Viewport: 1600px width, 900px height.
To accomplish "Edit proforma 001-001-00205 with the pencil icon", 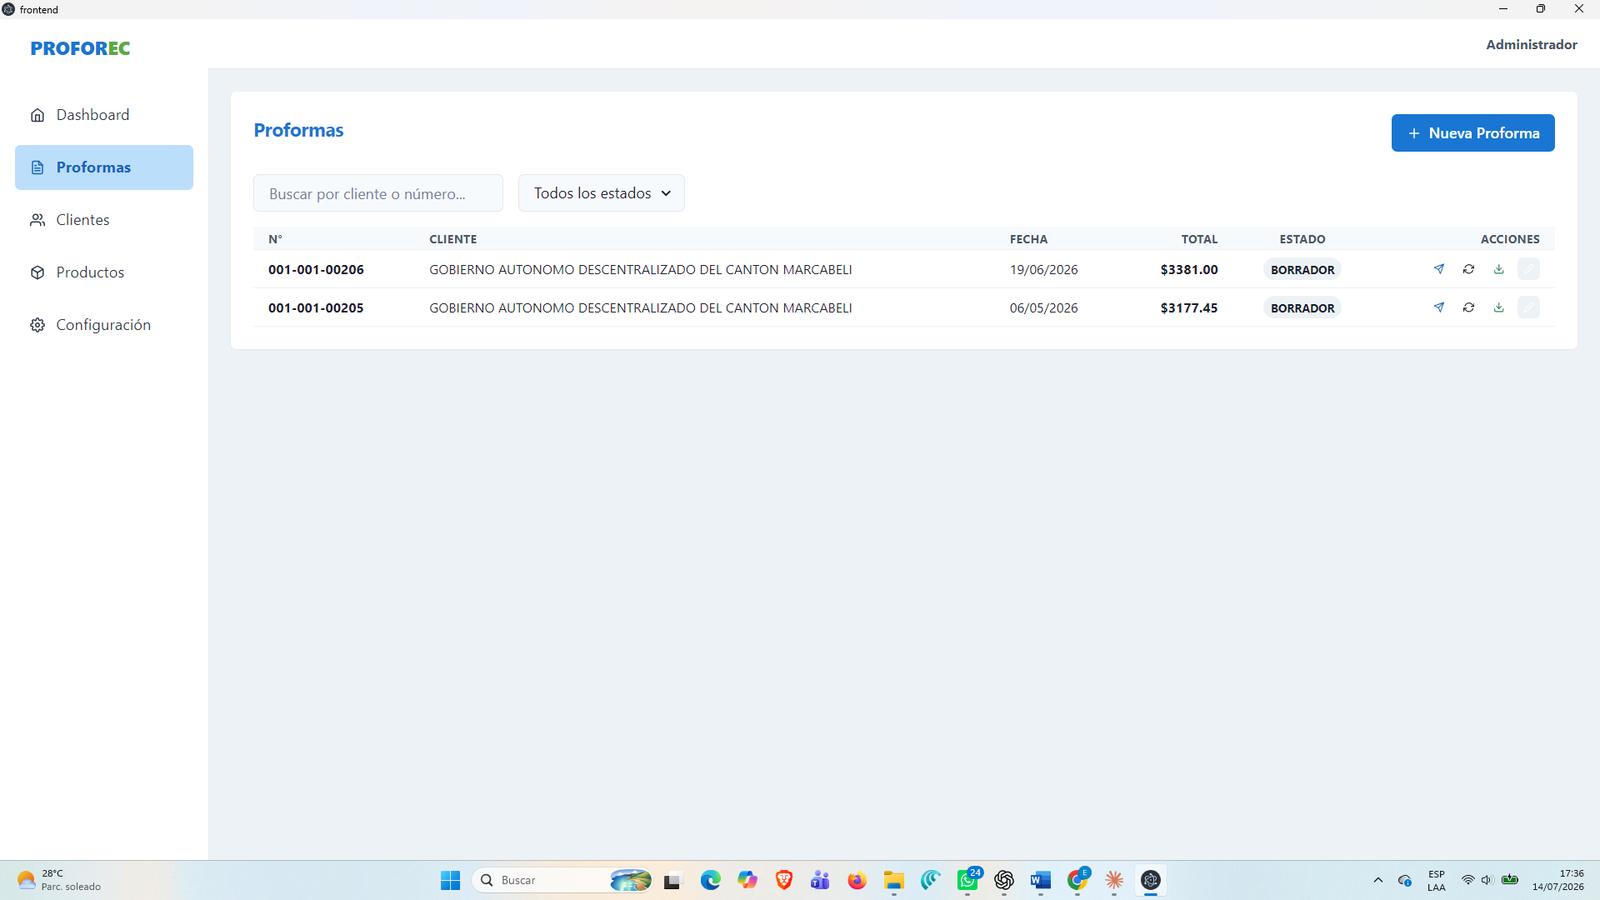I will 1528,307.
